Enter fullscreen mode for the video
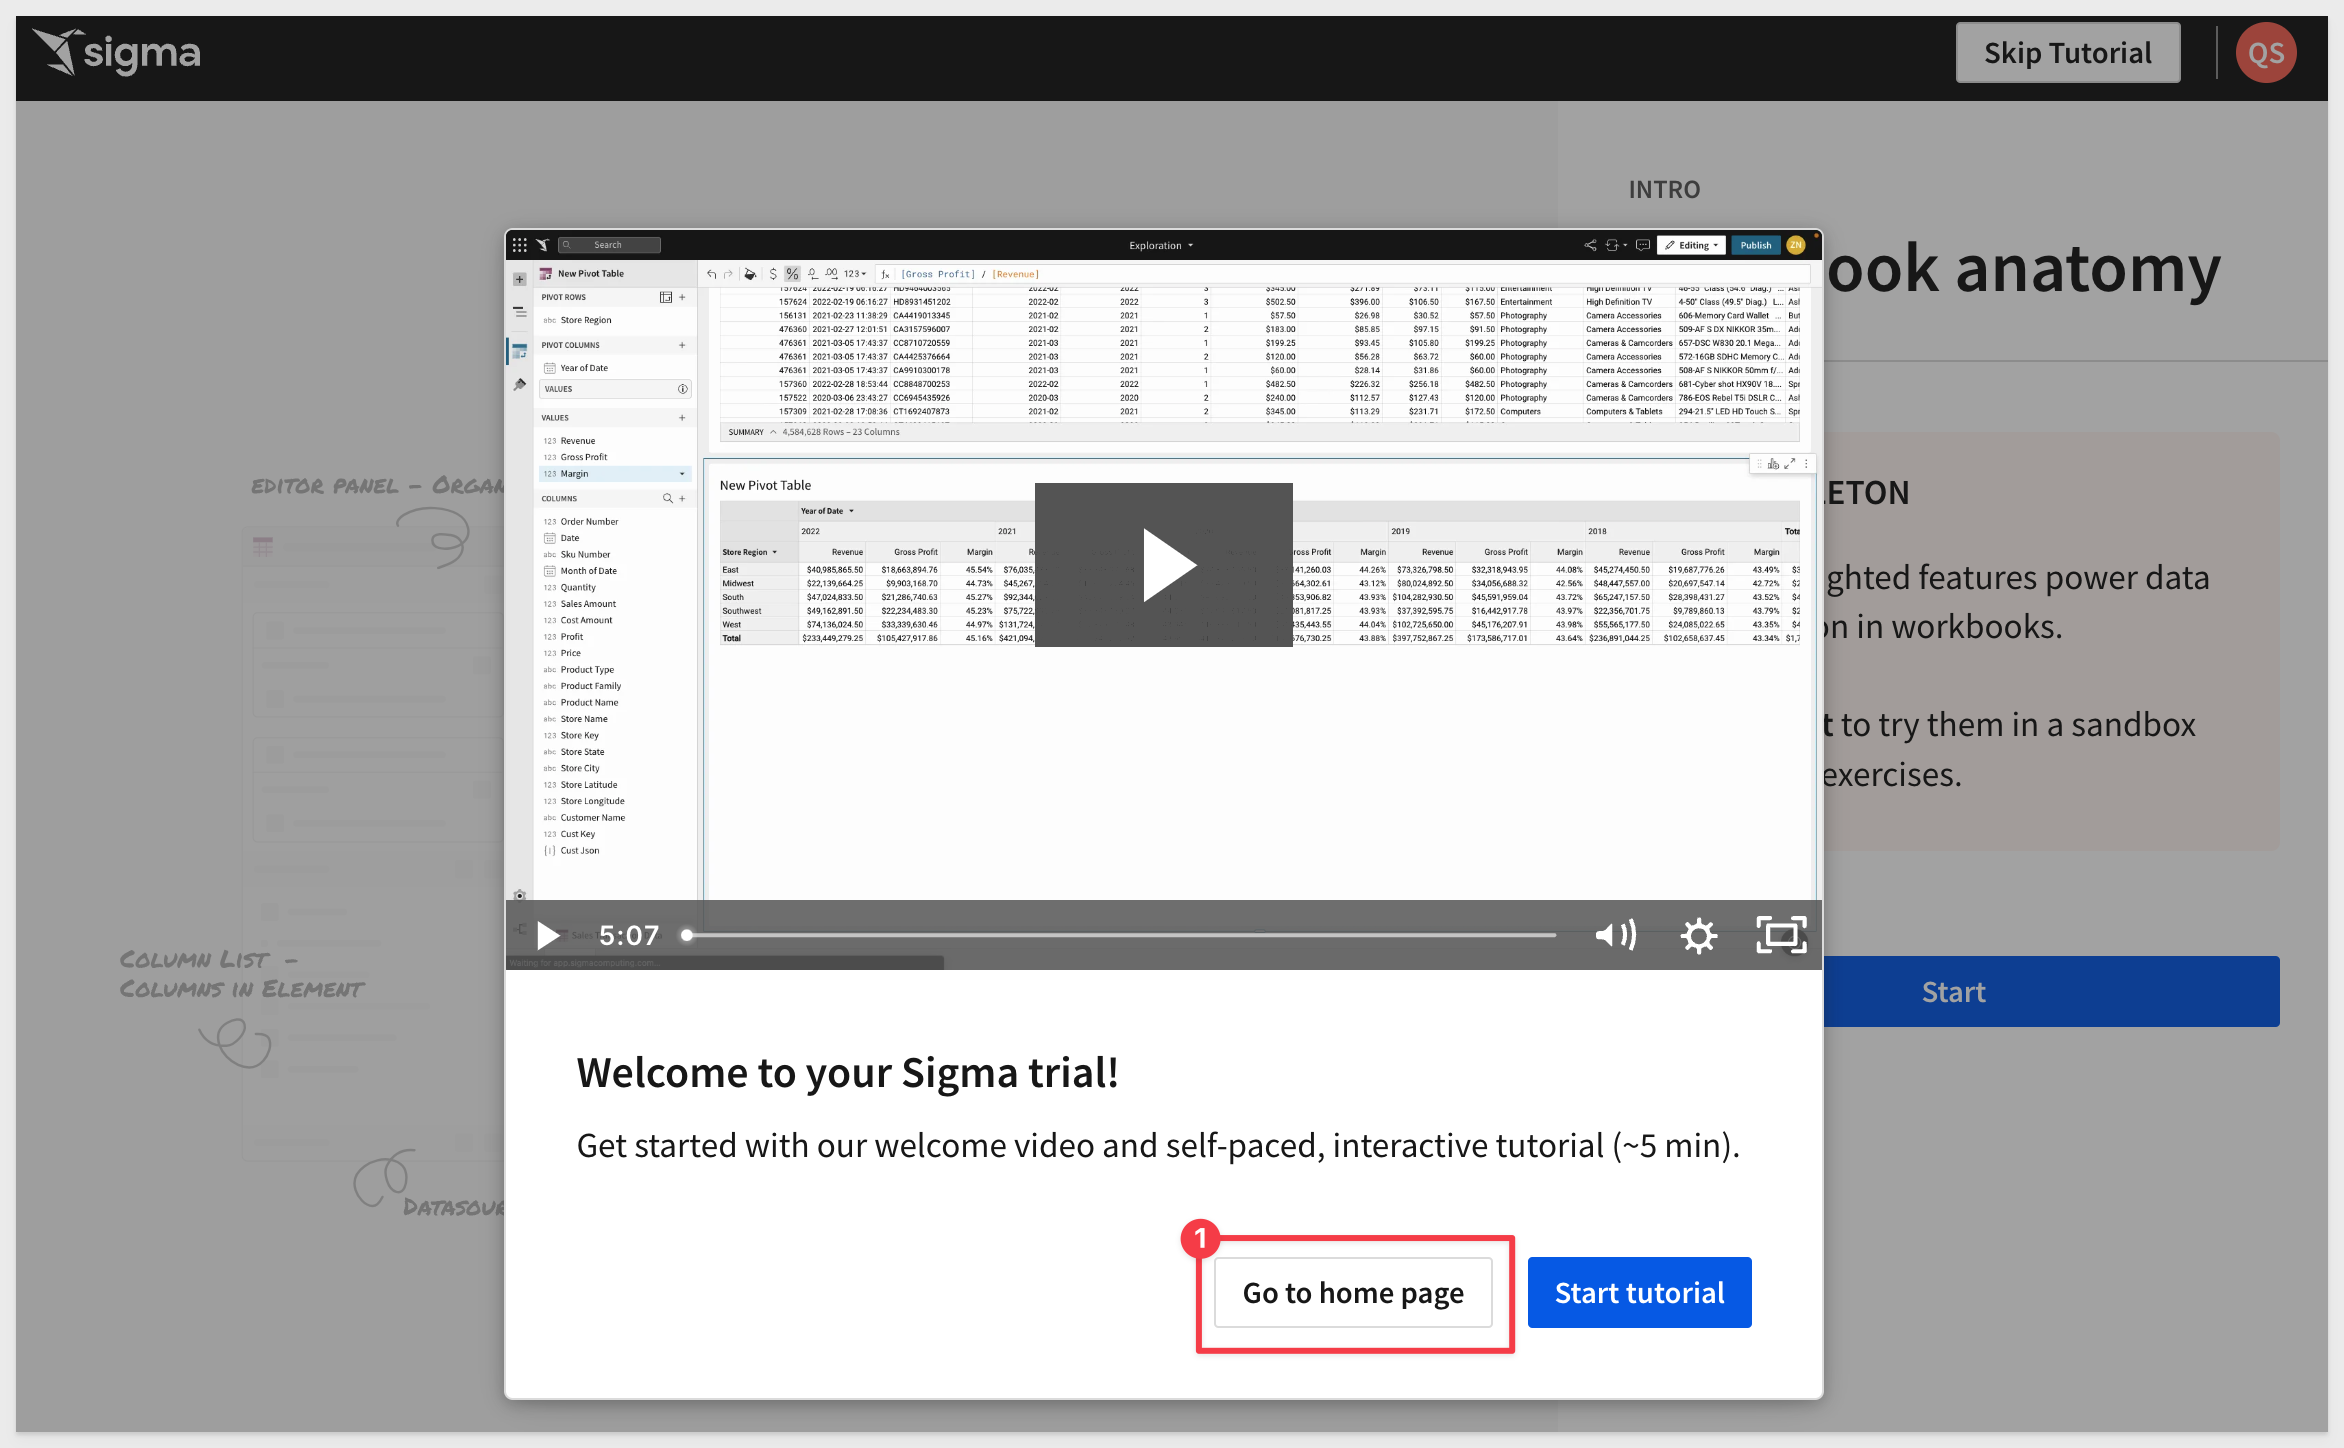The height and width of the screenshot is (1448, 2344). click(1781, 935)
